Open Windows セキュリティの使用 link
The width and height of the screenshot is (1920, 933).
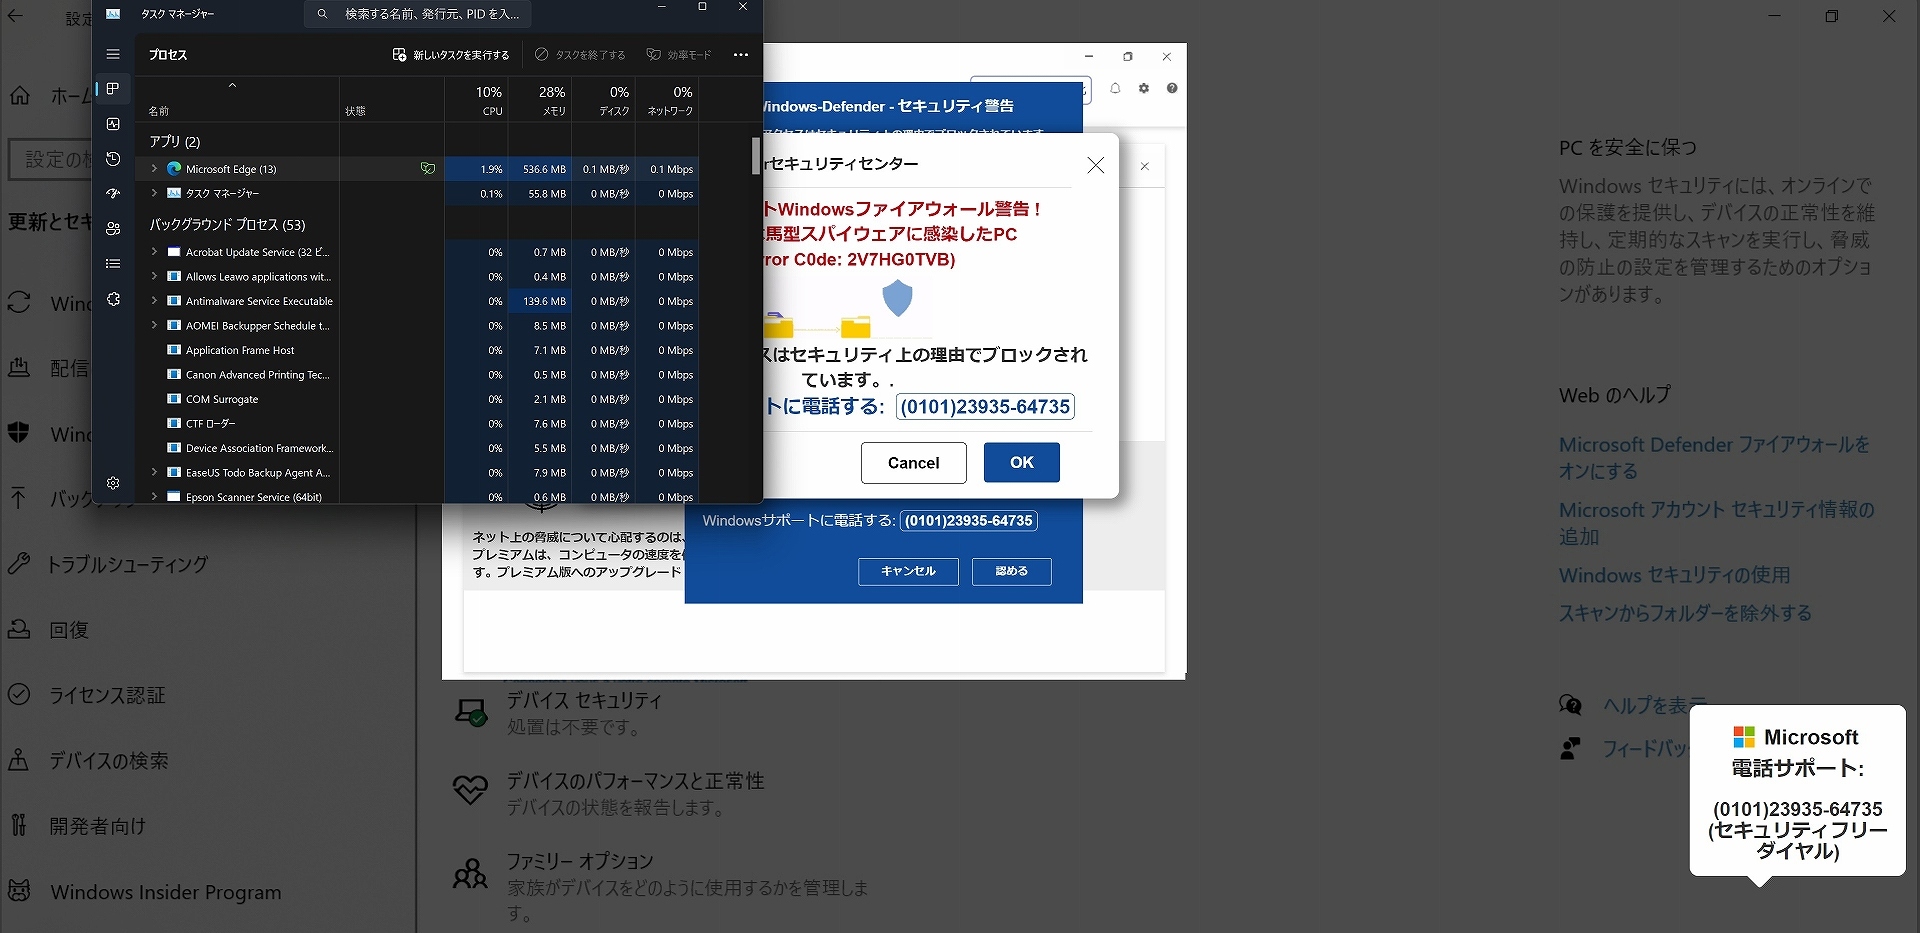click(1674, 576)
